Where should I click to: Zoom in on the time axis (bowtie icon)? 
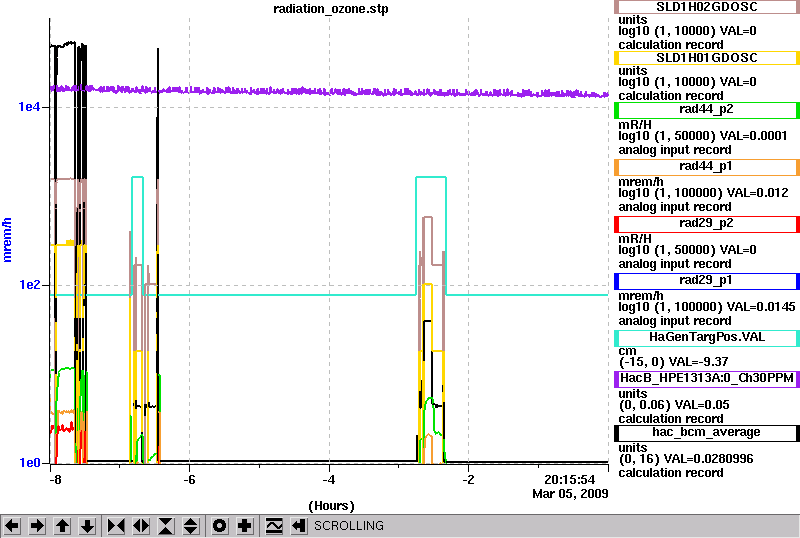coord(116,526)
